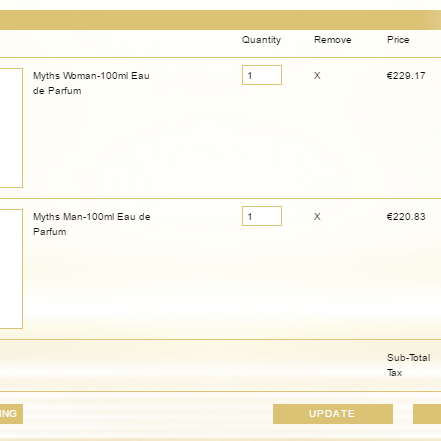Edit quantity field for Myths Woman
Viewport: 441px width, 441px height.
pyautogui.click(x=262, y=75)
